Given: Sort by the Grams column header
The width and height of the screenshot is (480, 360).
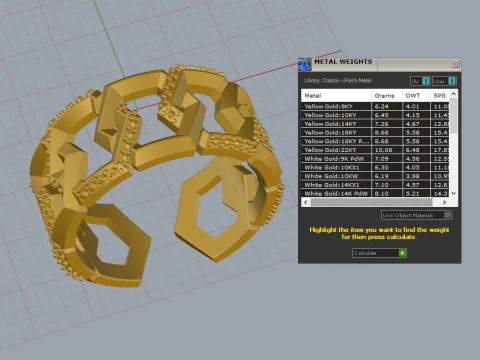Looking at the screenshot, I should [387, 96].
